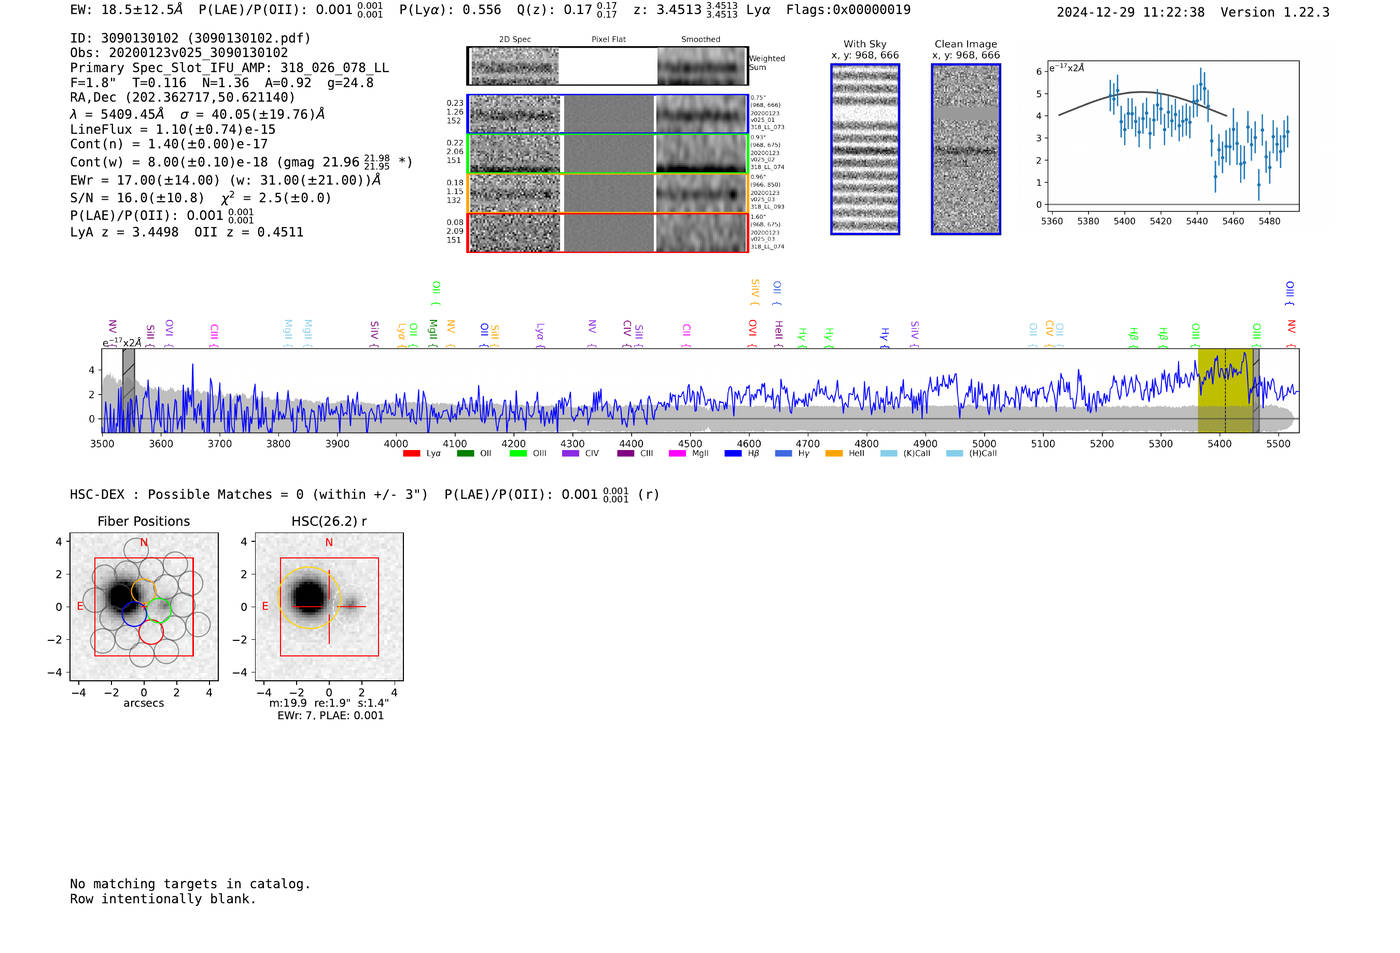
Task: Click the blue-bordered fiber row 2D spectrum
Action: click(x=515, y=114)
